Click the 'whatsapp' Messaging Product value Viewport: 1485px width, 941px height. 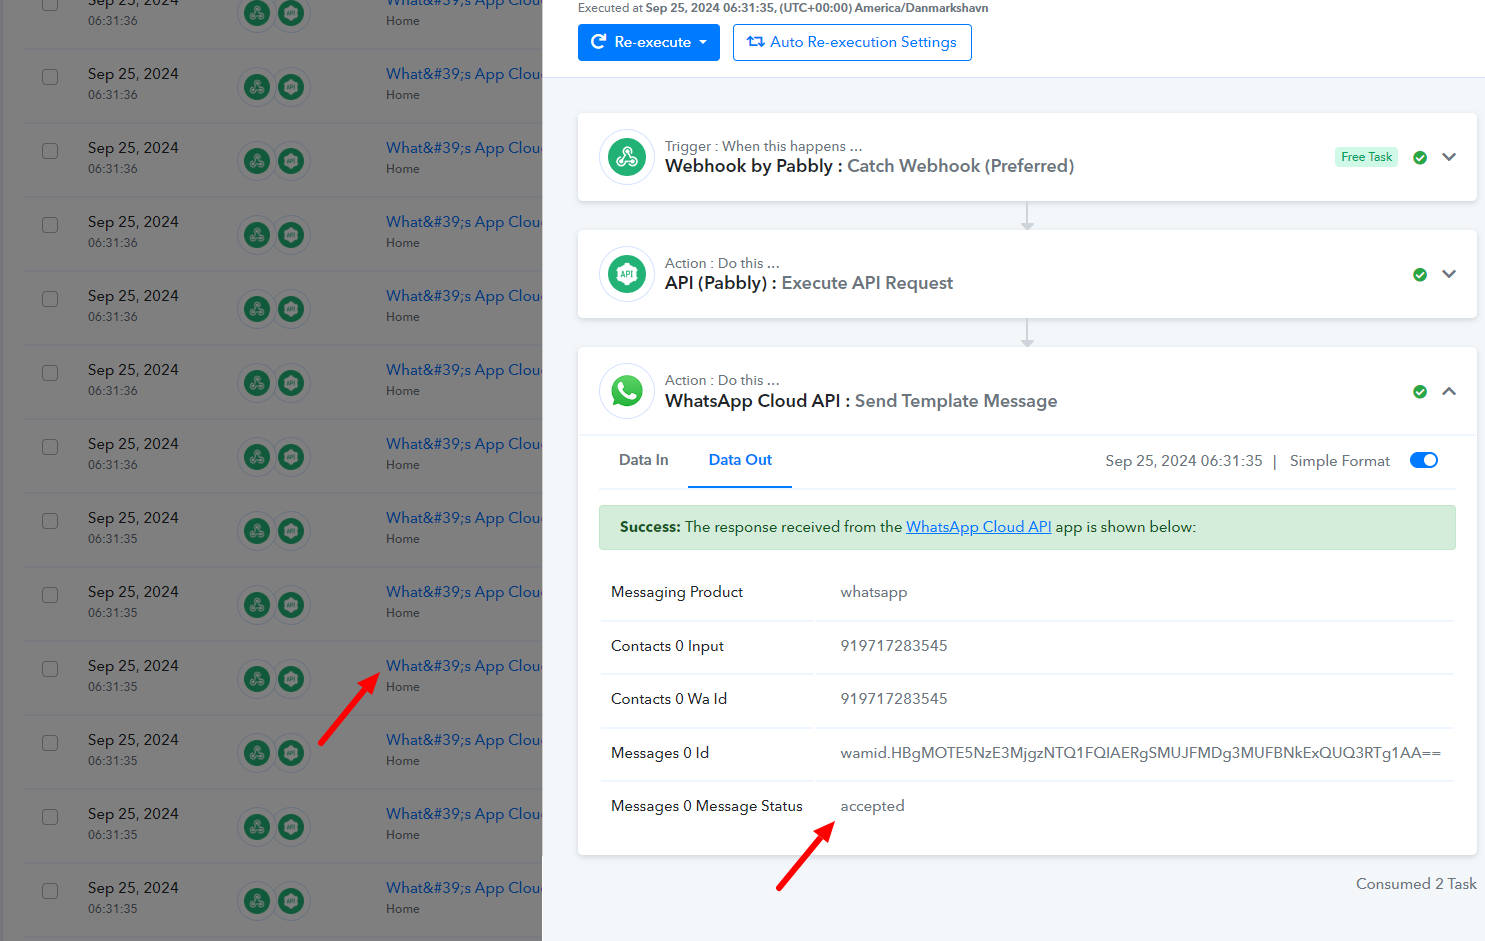click(x=874, y=592)
